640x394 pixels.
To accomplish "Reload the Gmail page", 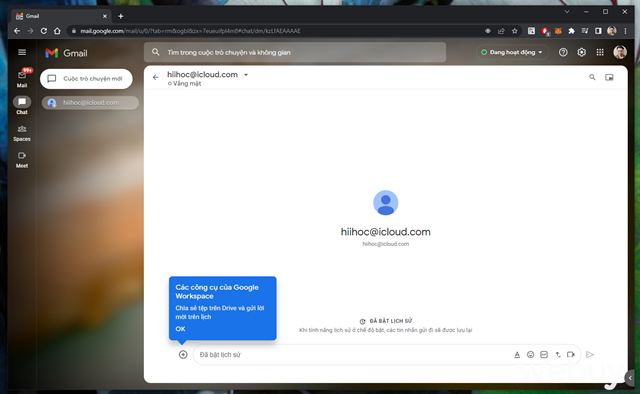I will 44,31.
